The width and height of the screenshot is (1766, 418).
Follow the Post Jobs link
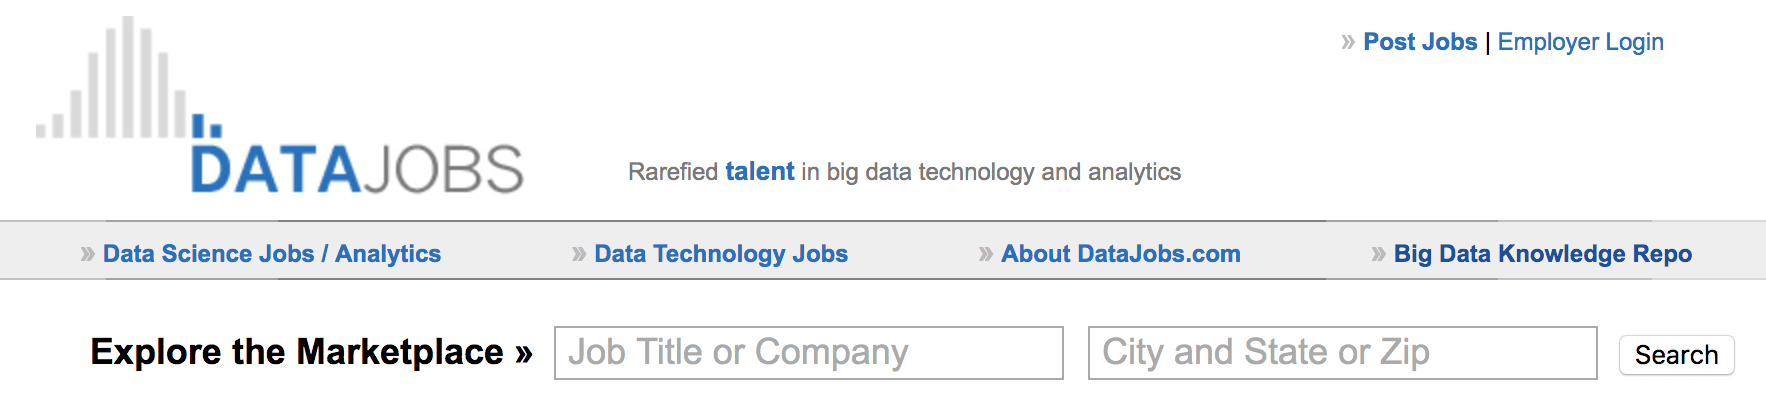click(1420, 42)
